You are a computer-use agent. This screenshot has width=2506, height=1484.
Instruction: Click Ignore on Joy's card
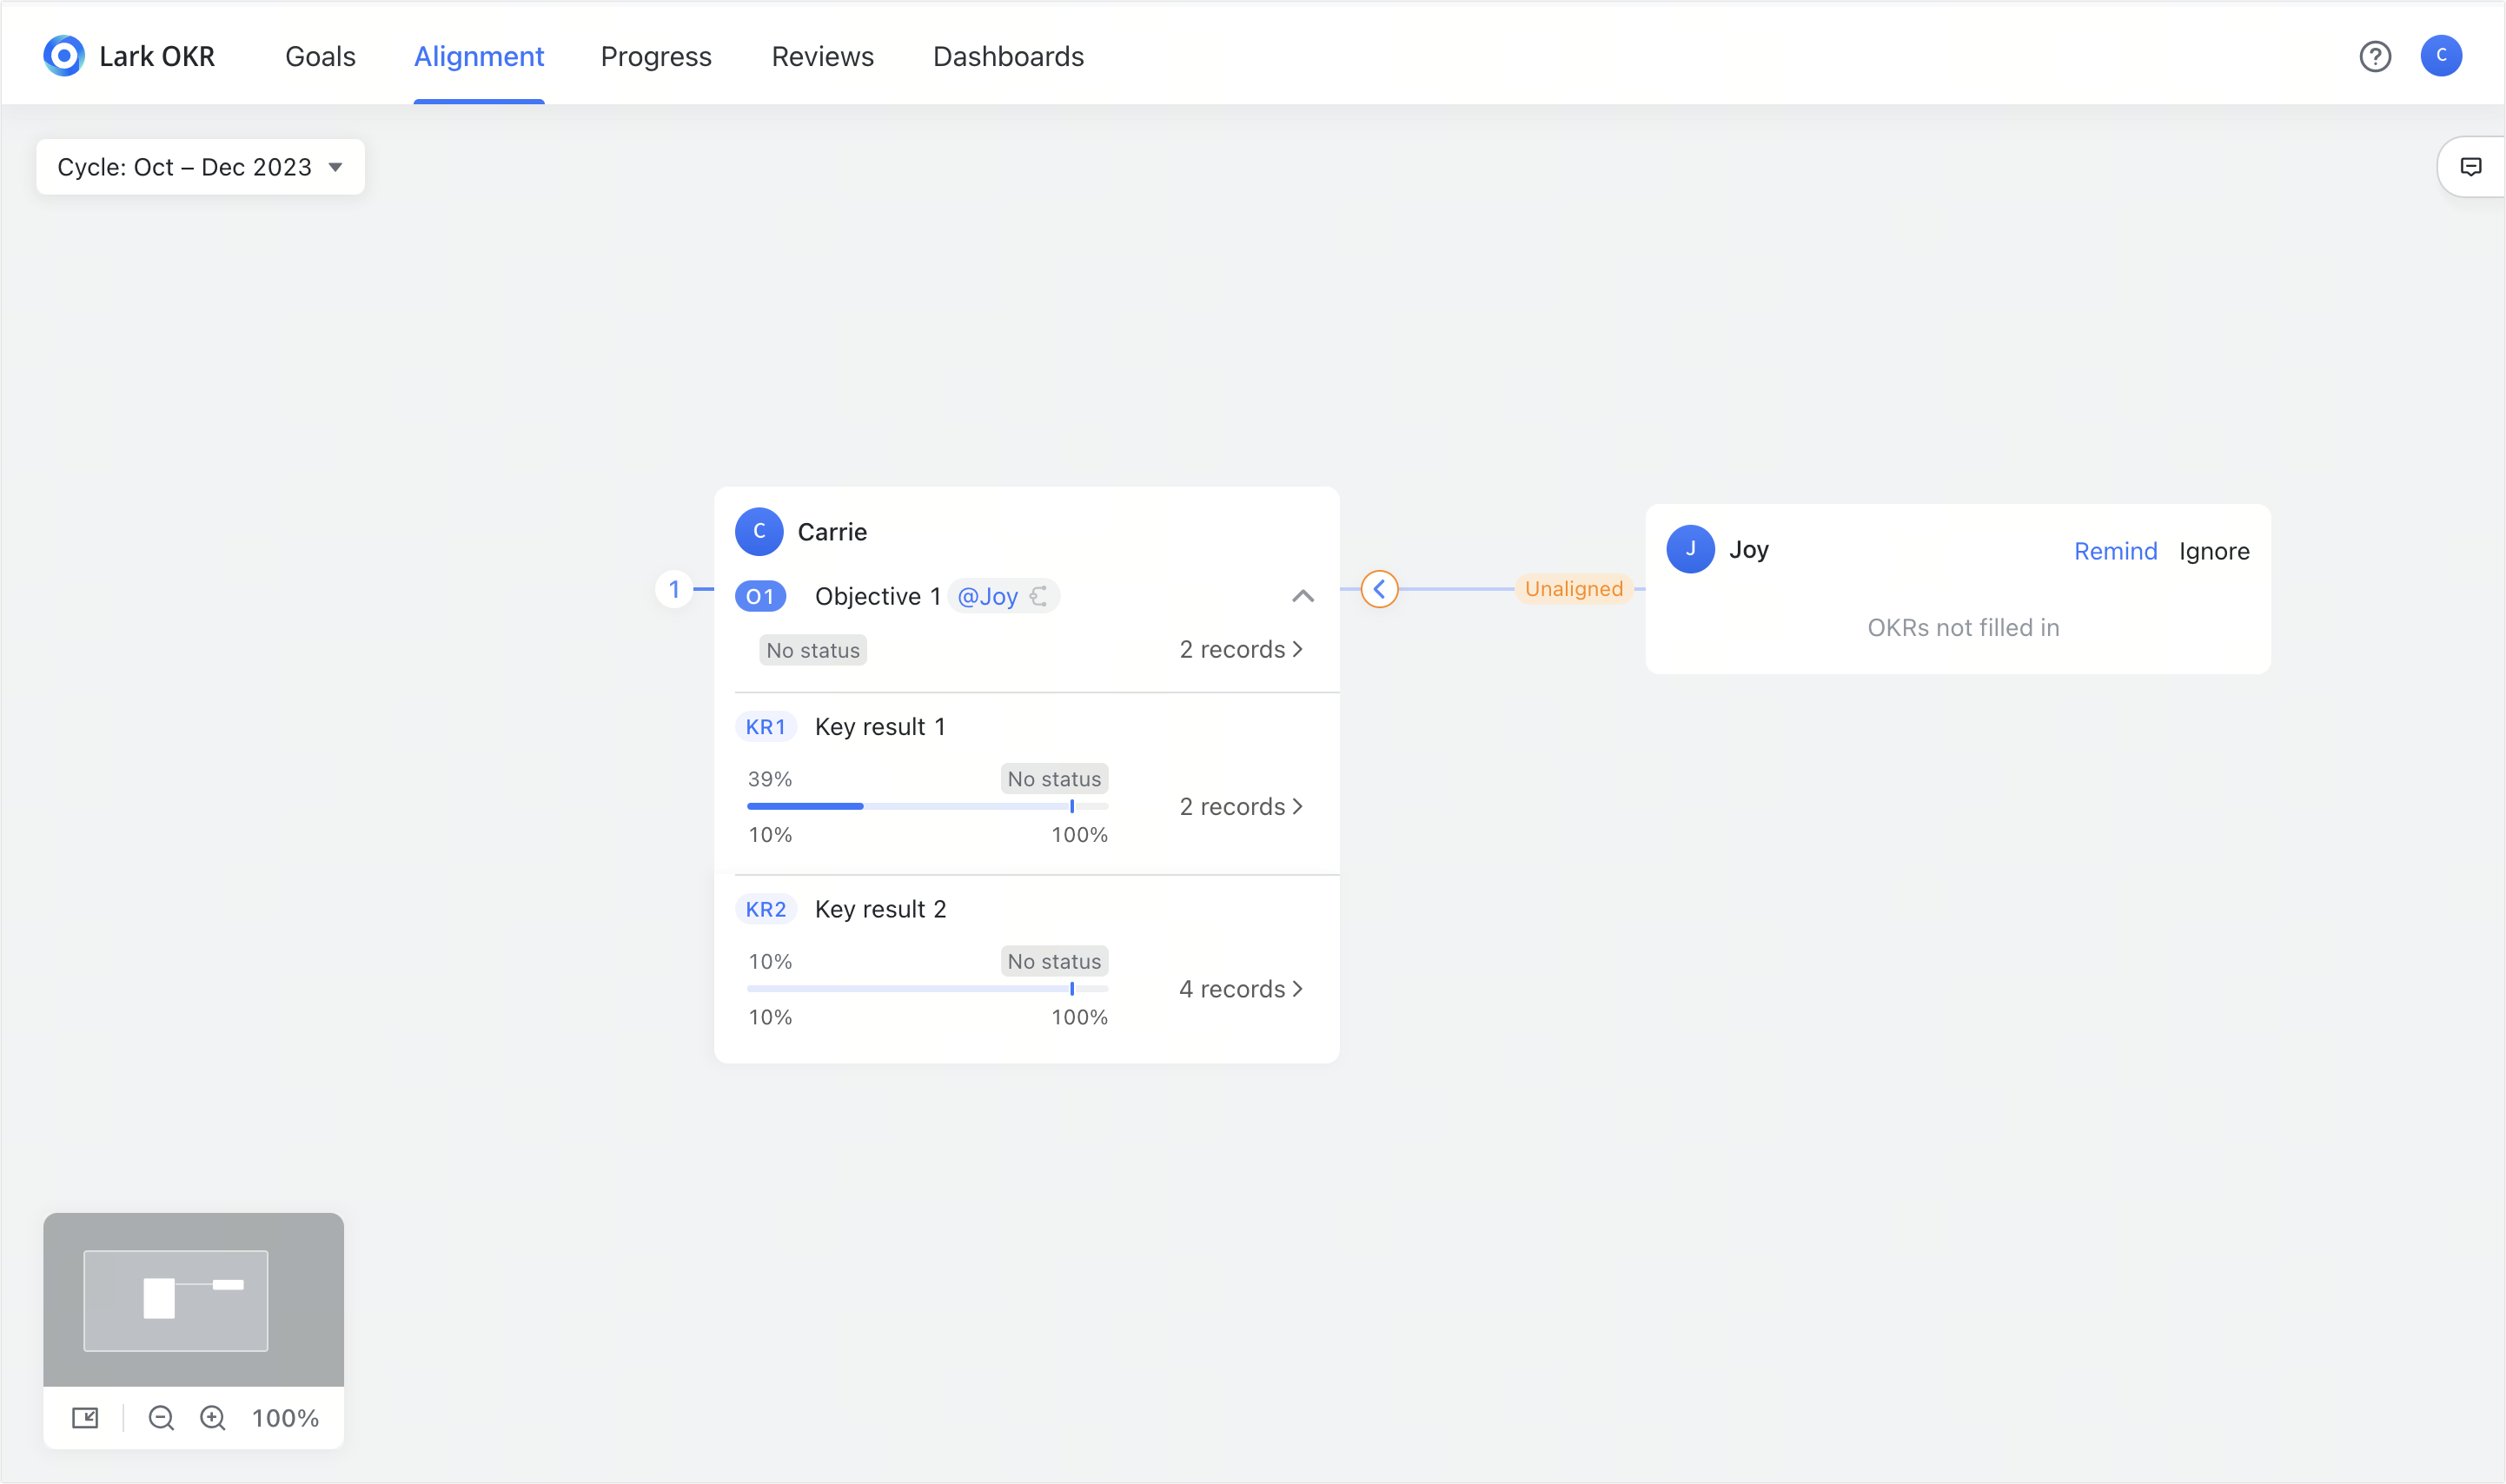click(x=2214, y=550)
